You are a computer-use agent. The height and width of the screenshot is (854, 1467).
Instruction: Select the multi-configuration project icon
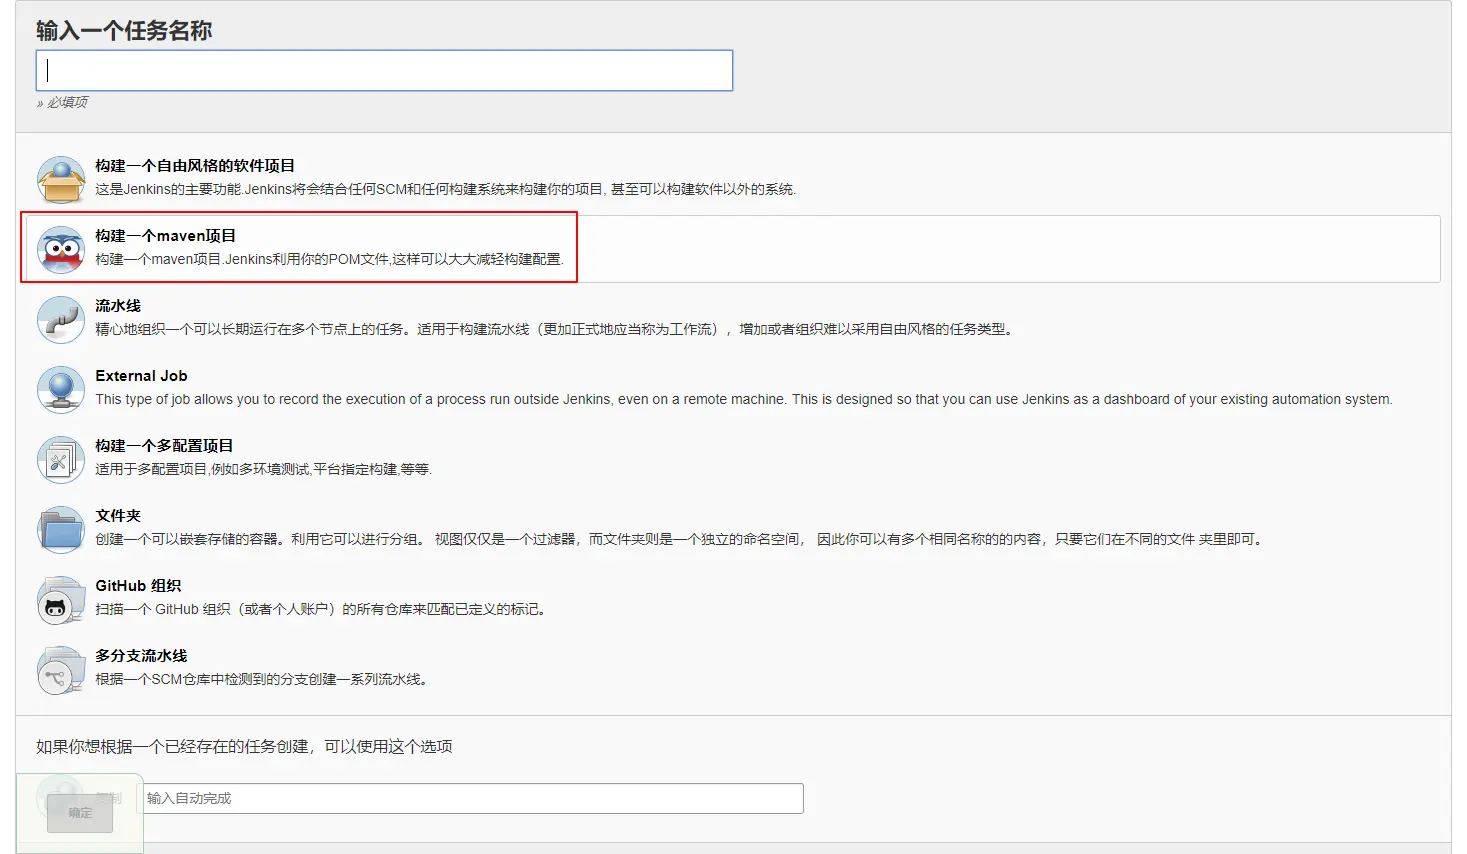pos(61,460)
